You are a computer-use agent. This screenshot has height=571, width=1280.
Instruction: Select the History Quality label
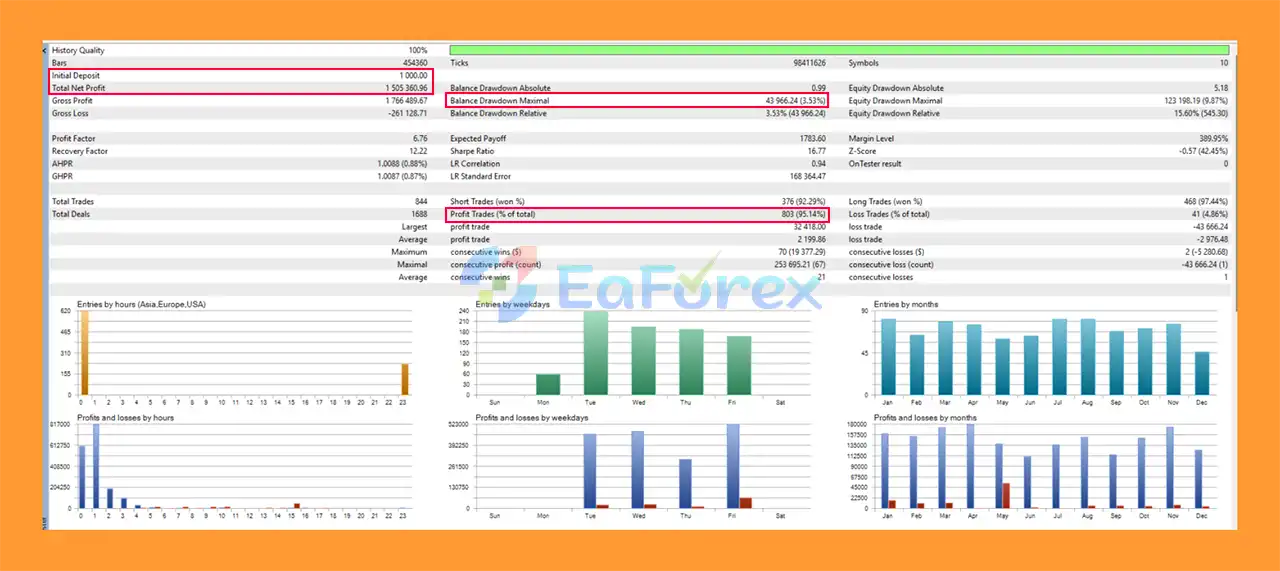pyautogui.click(x=78, y=50)
